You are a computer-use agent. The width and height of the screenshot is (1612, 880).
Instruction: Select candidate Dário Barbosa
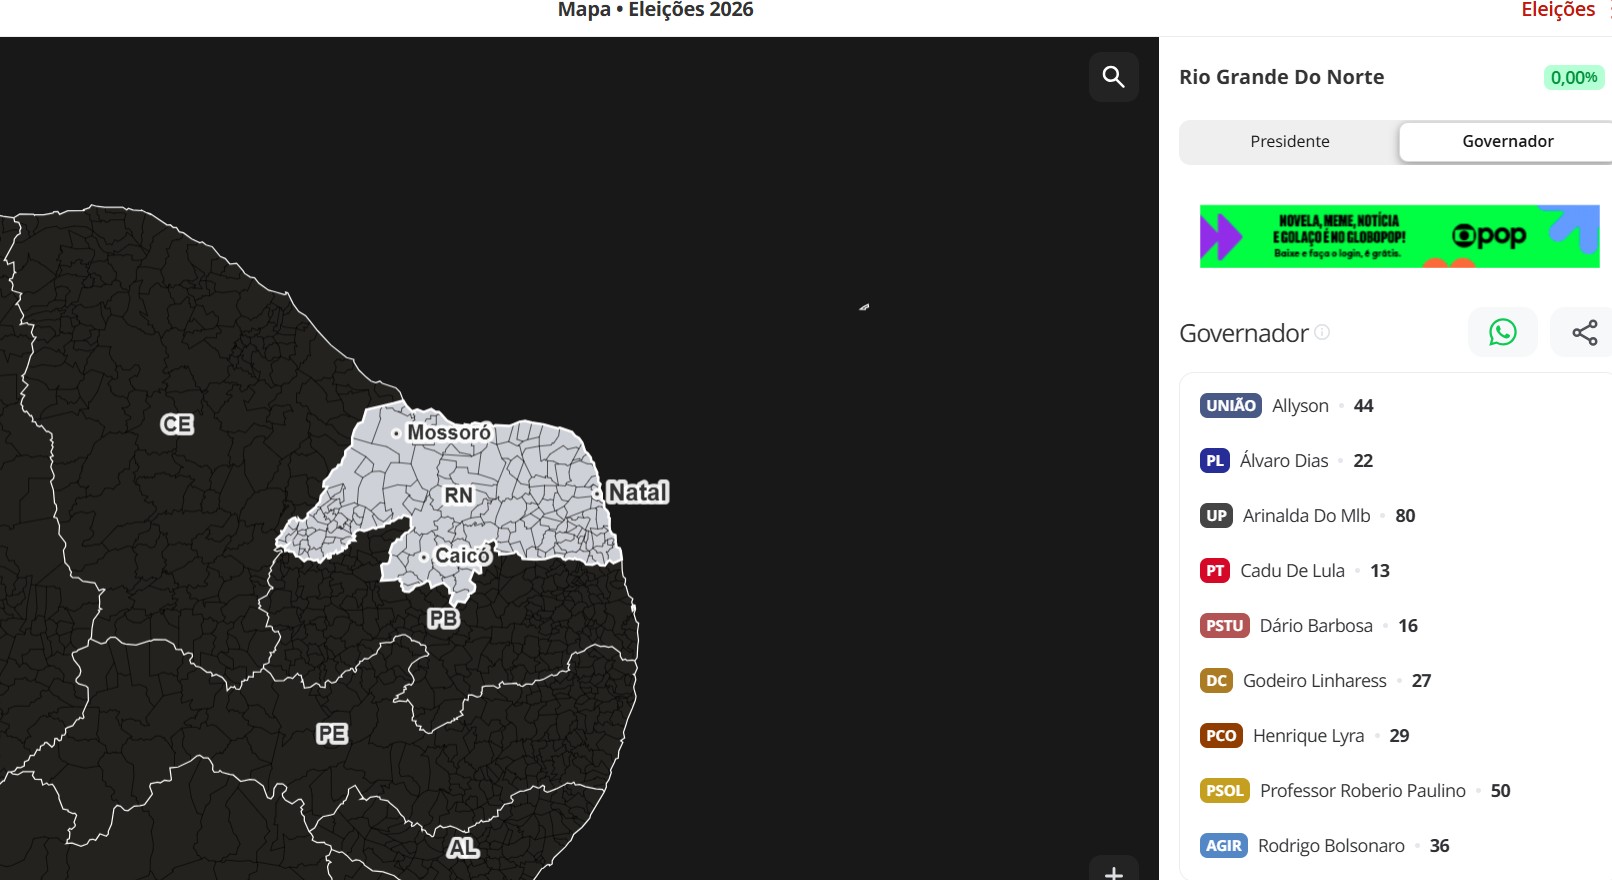1316,625
